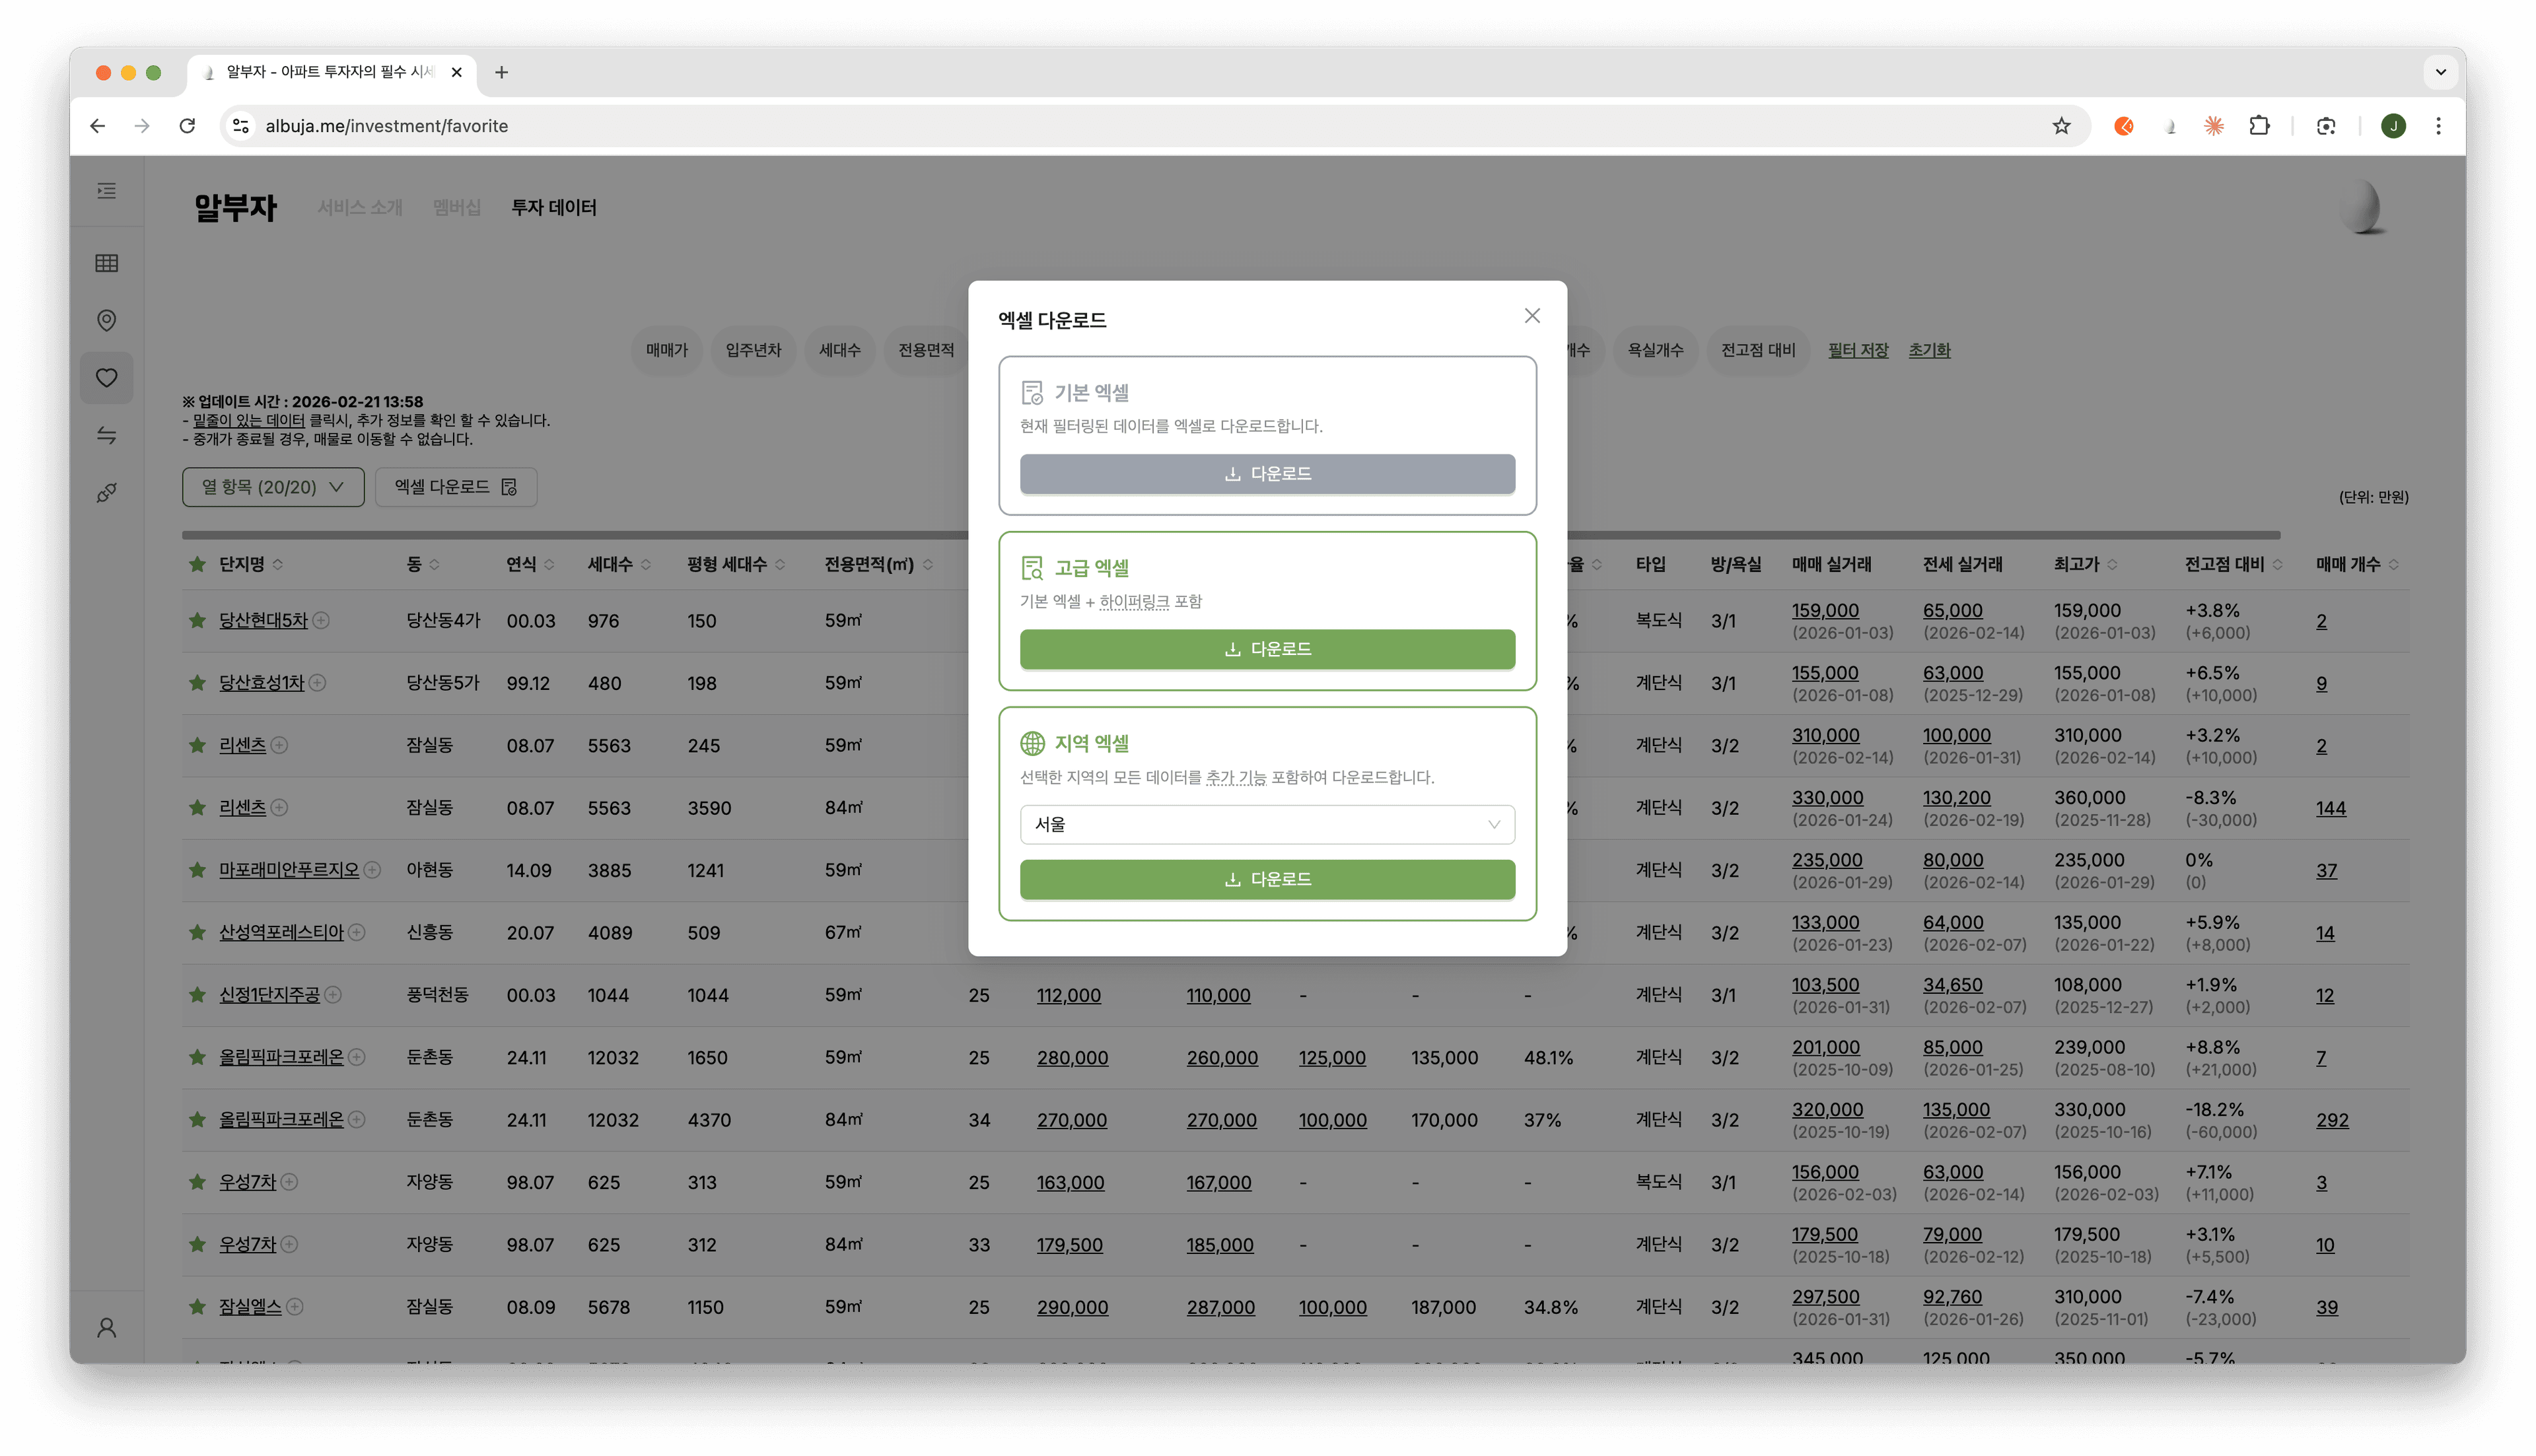Viewport: 2536px width, 1456px height.
Task: Reload the page in the browser
Action: point(187,126)
